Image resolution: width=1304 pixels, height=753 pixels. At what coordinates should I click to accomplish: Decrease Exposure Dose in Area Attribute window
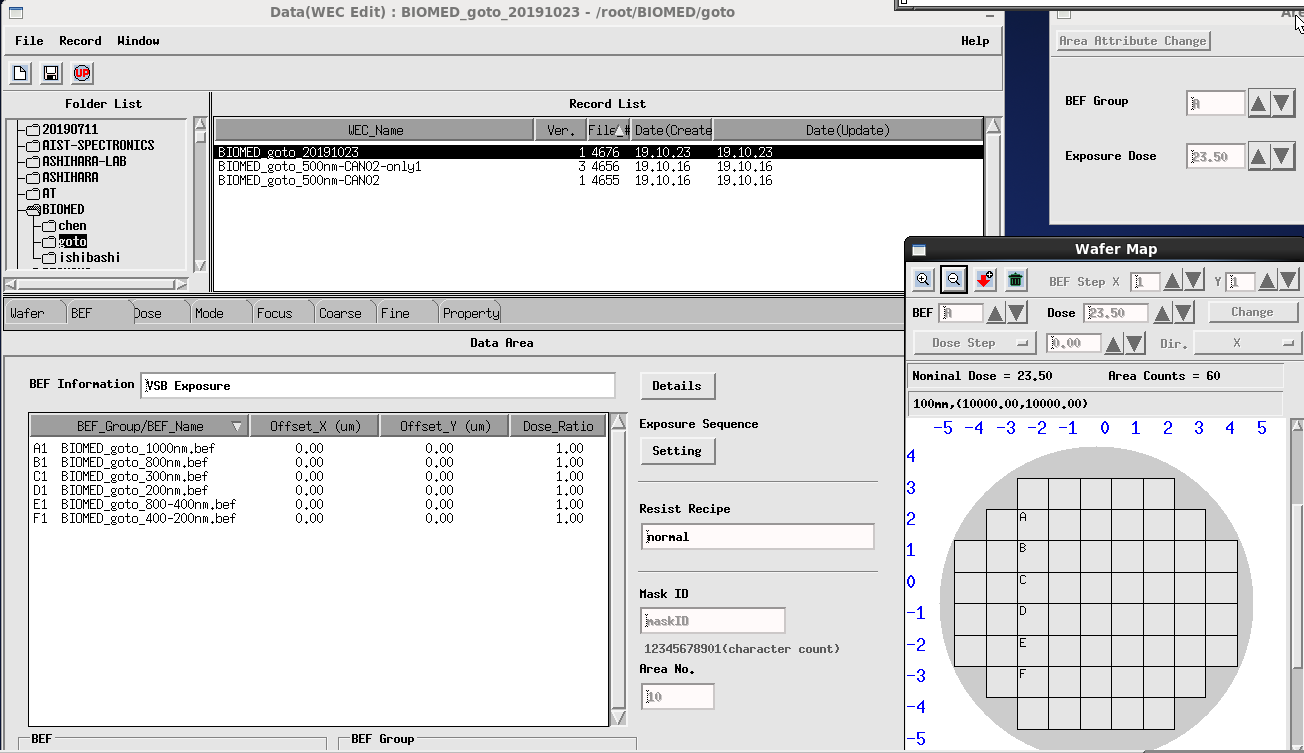pyautogui.click(x=1283, y=156)
